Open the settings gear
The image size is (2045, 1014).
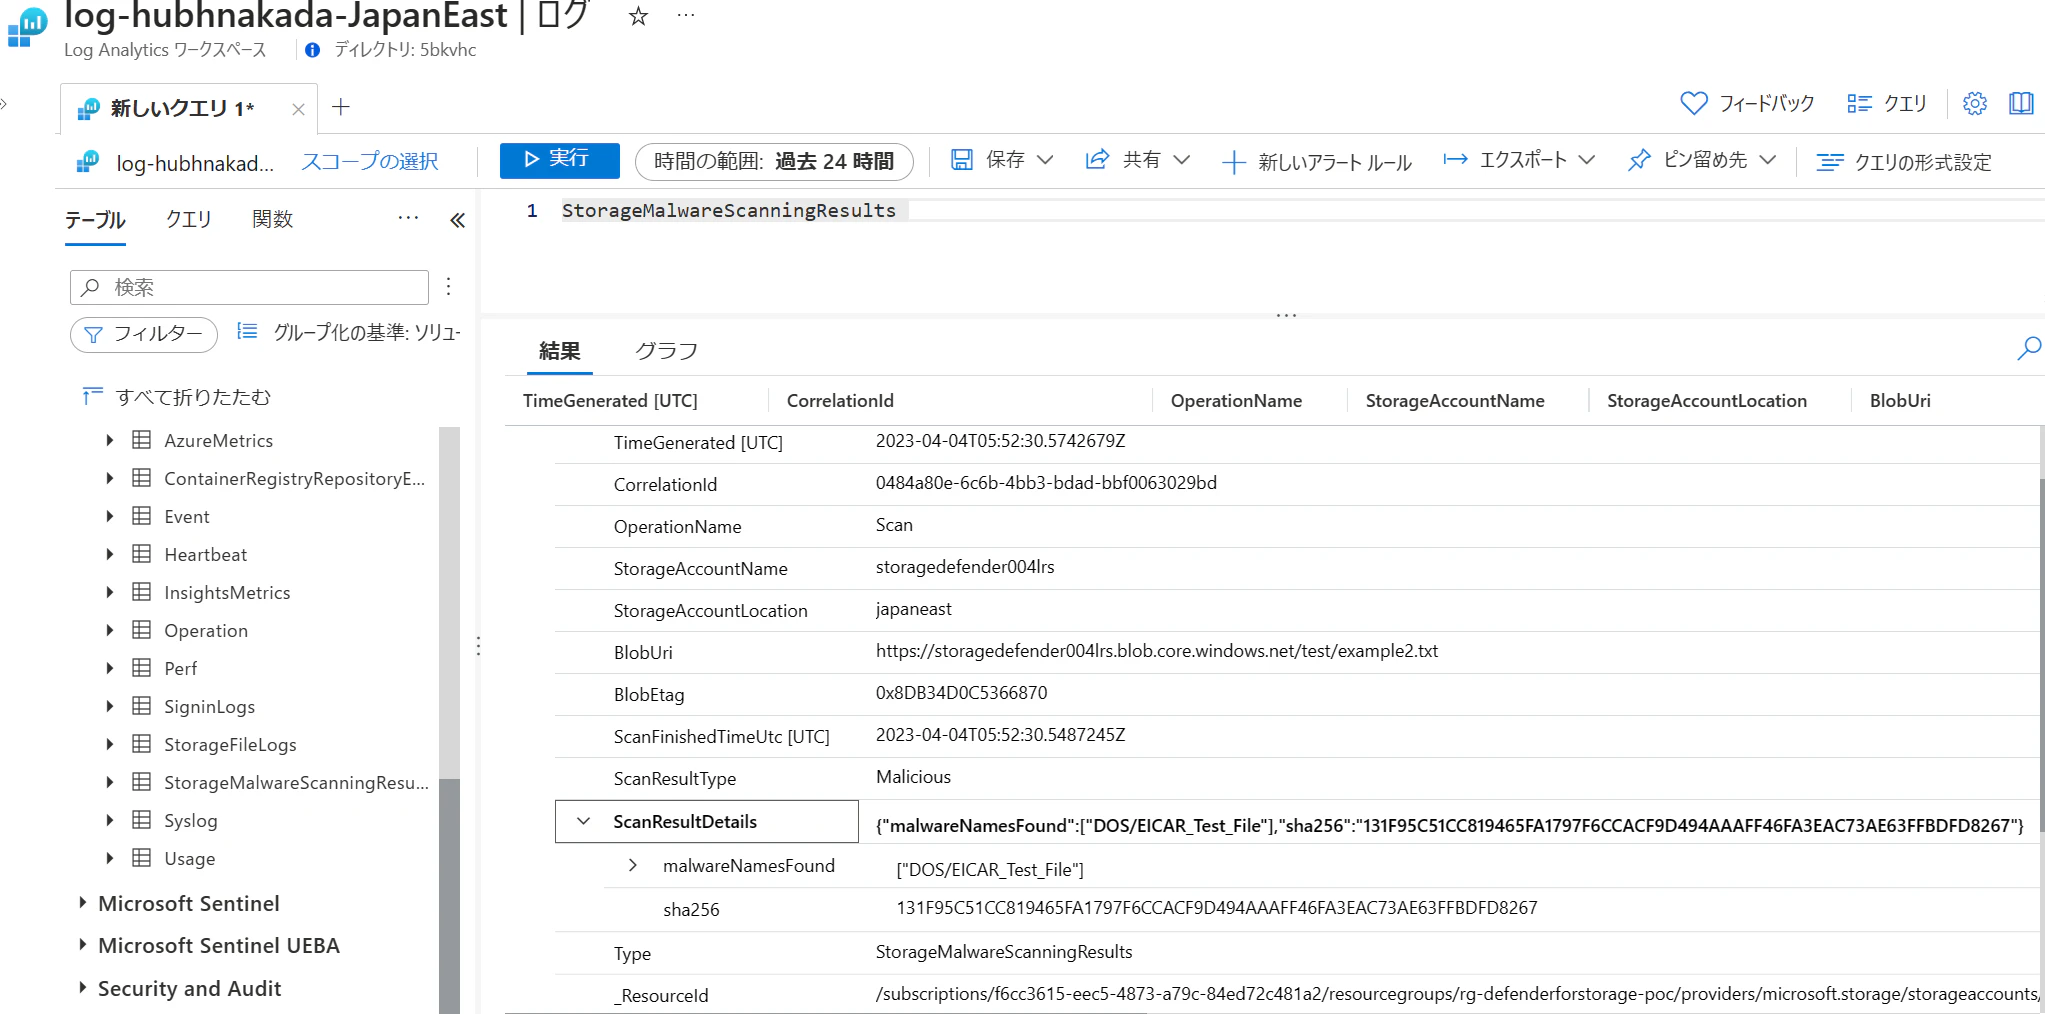1974,103
